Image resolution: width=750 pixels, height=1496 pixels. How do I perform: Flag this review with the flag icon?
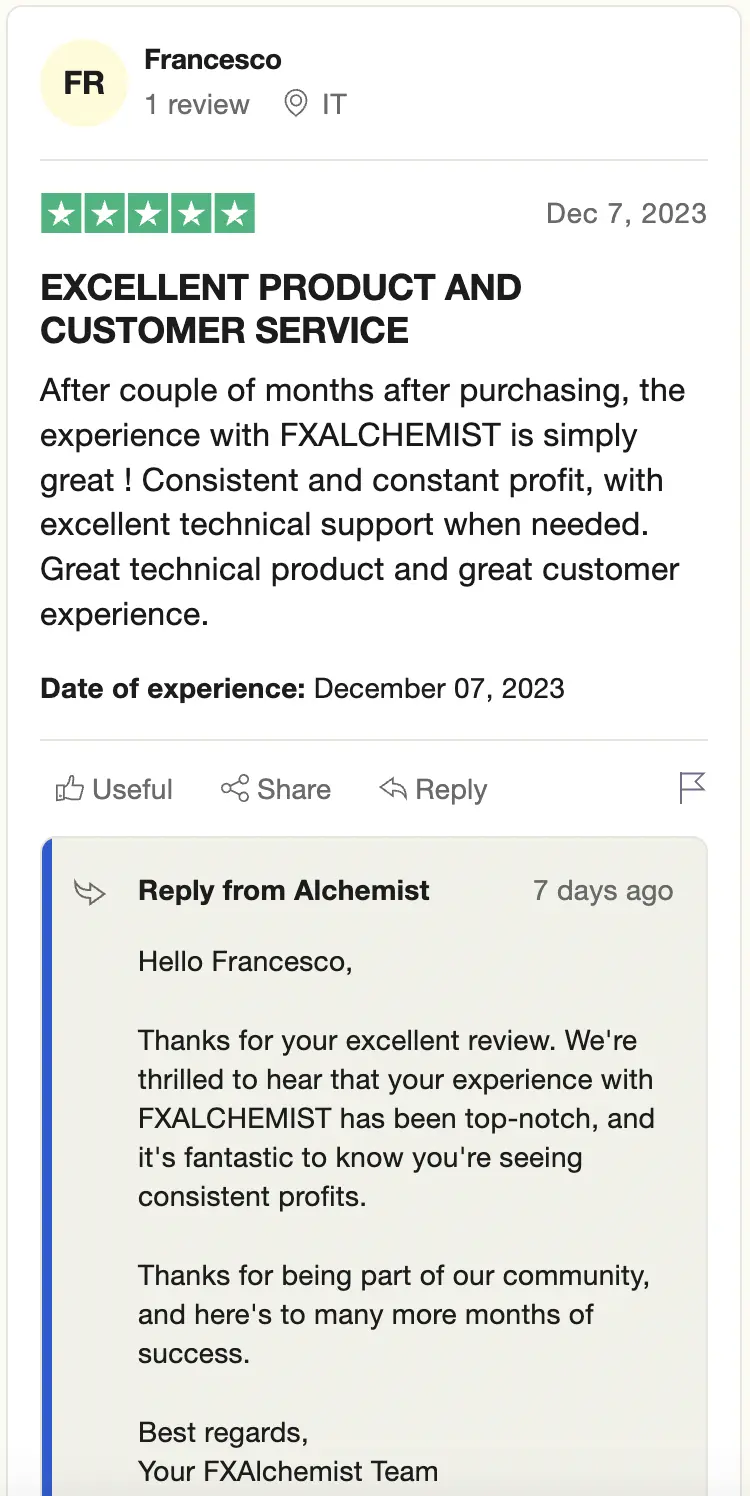coord(692,788)
